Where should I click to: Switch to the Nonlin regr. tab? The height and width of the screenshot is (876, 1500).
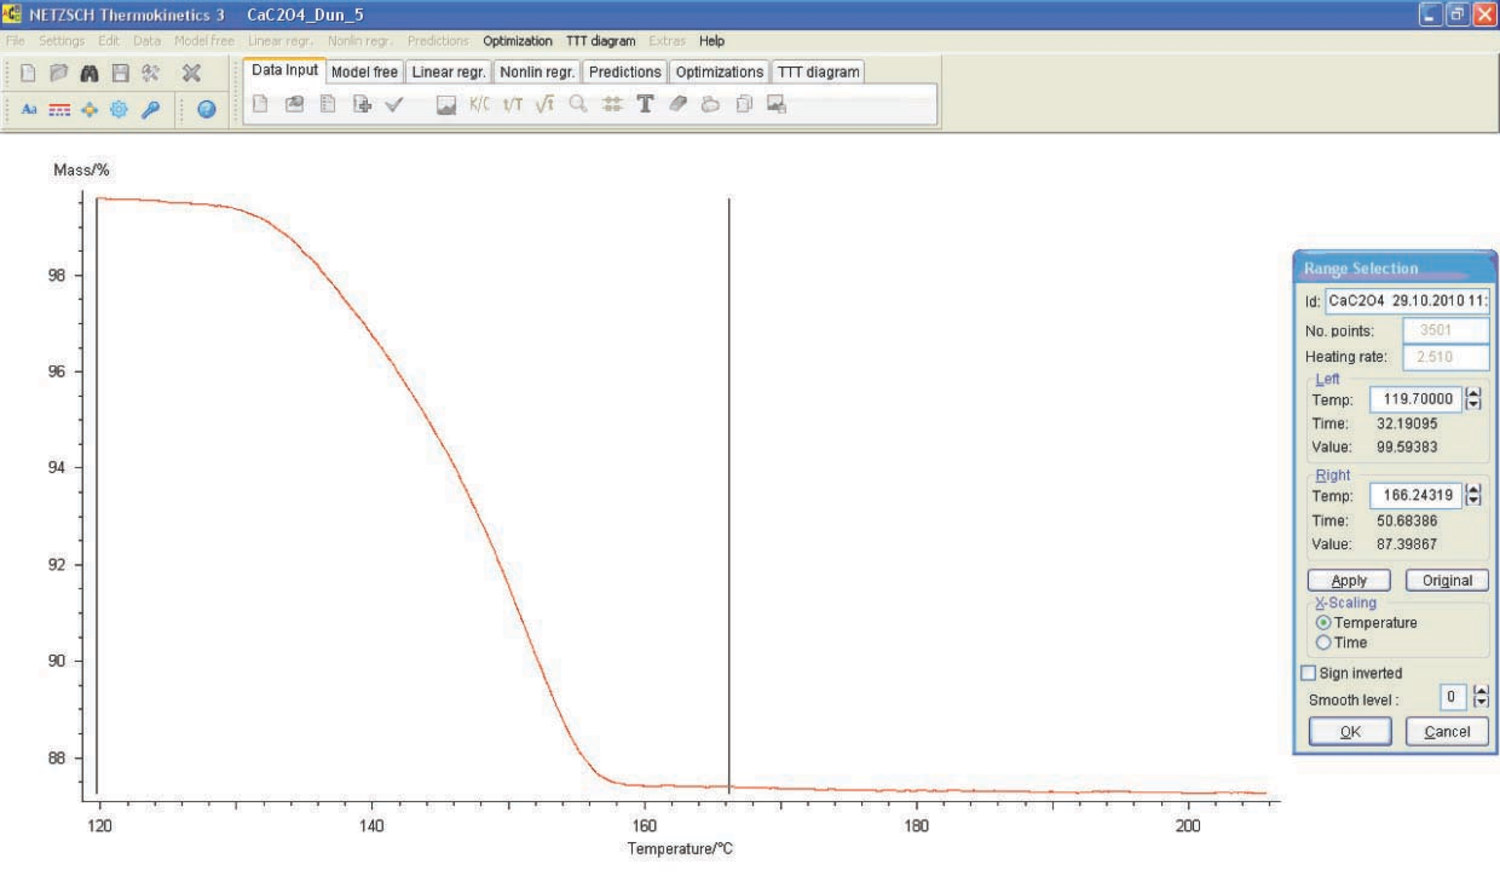click(537, 72)
